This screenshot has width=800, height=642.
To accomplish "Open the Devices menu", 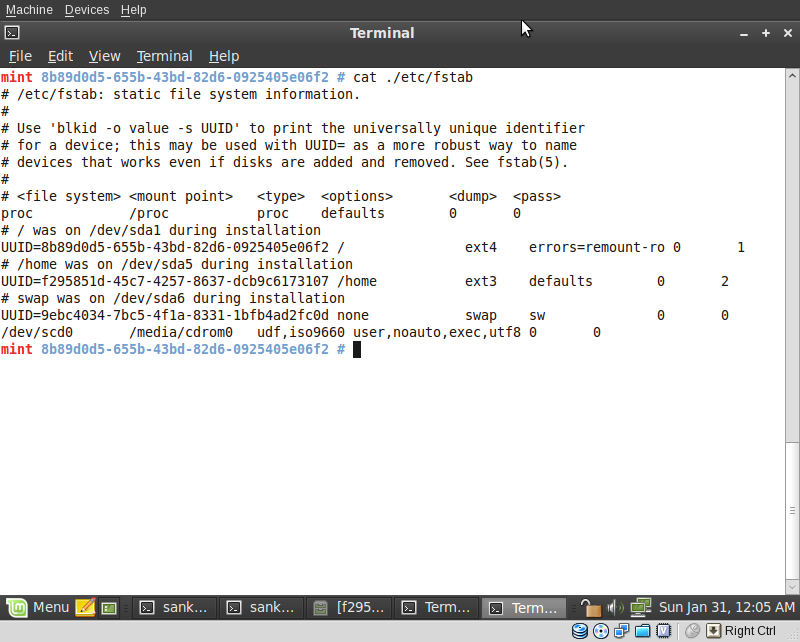I will (x=86, y=9).
